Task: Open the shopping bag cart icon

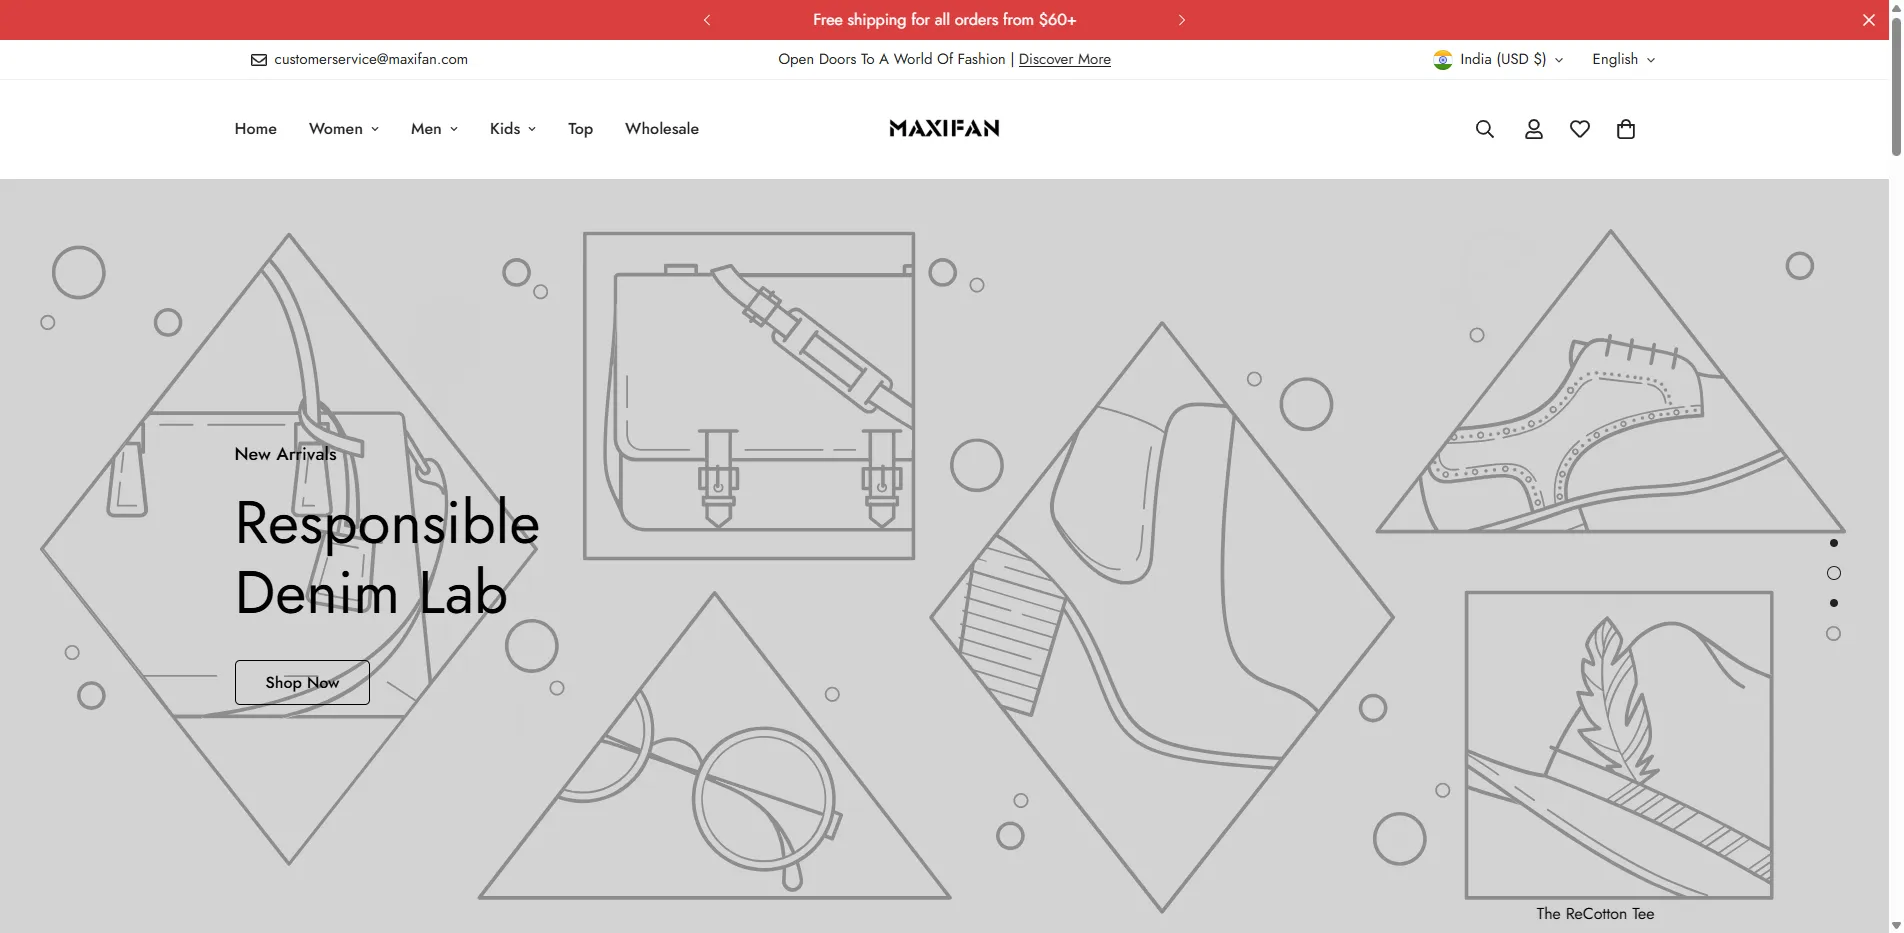Action: click(1626, 129)
